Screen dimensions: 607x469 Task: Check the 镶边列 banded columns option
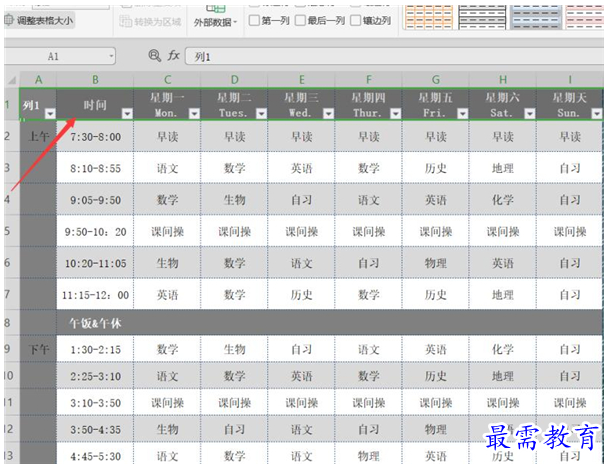(355, 21)
